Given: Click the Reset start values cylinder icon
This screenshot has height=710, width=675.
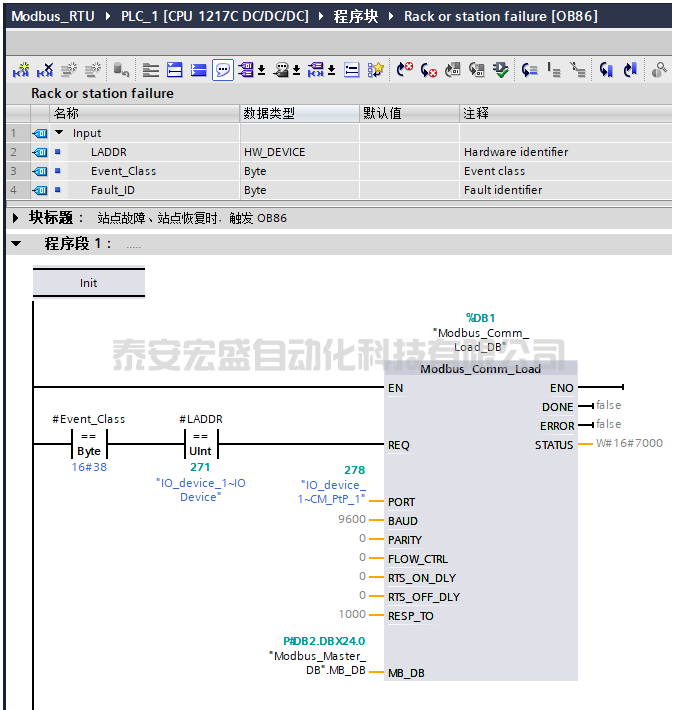Looking at the screenshot, I should click(x=121, y=70).
